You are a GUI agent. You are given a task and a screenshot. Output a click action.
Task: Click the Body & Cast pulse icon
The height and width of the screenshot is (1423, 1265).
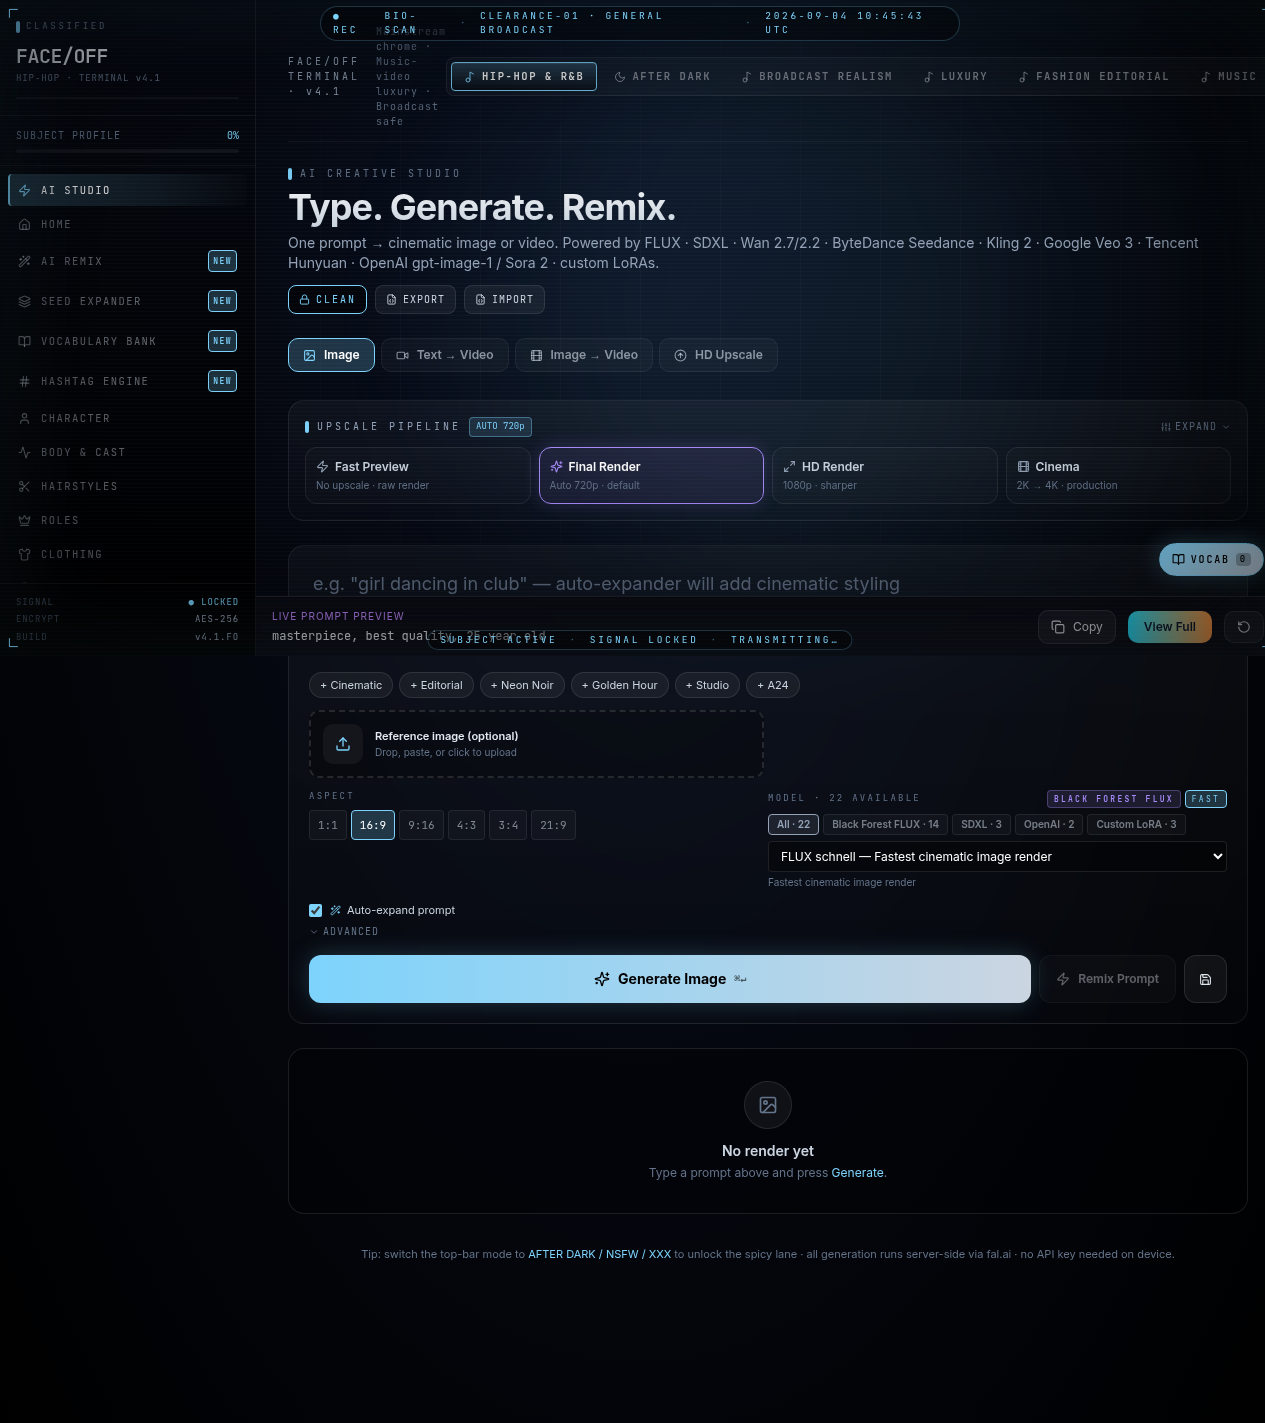point(25,452)
